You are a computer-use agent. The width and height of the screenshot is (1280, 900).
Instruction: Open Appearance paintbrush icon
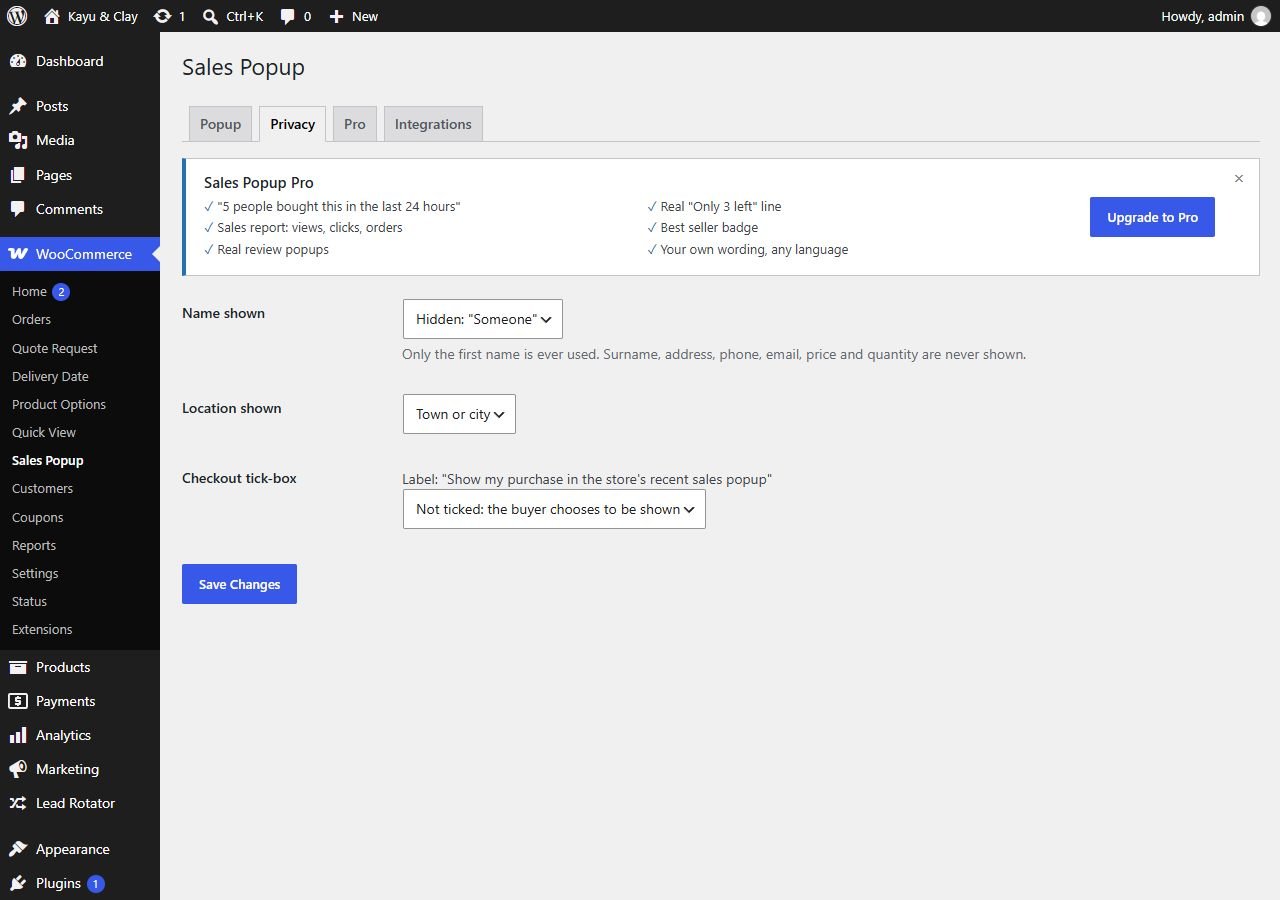18,849
